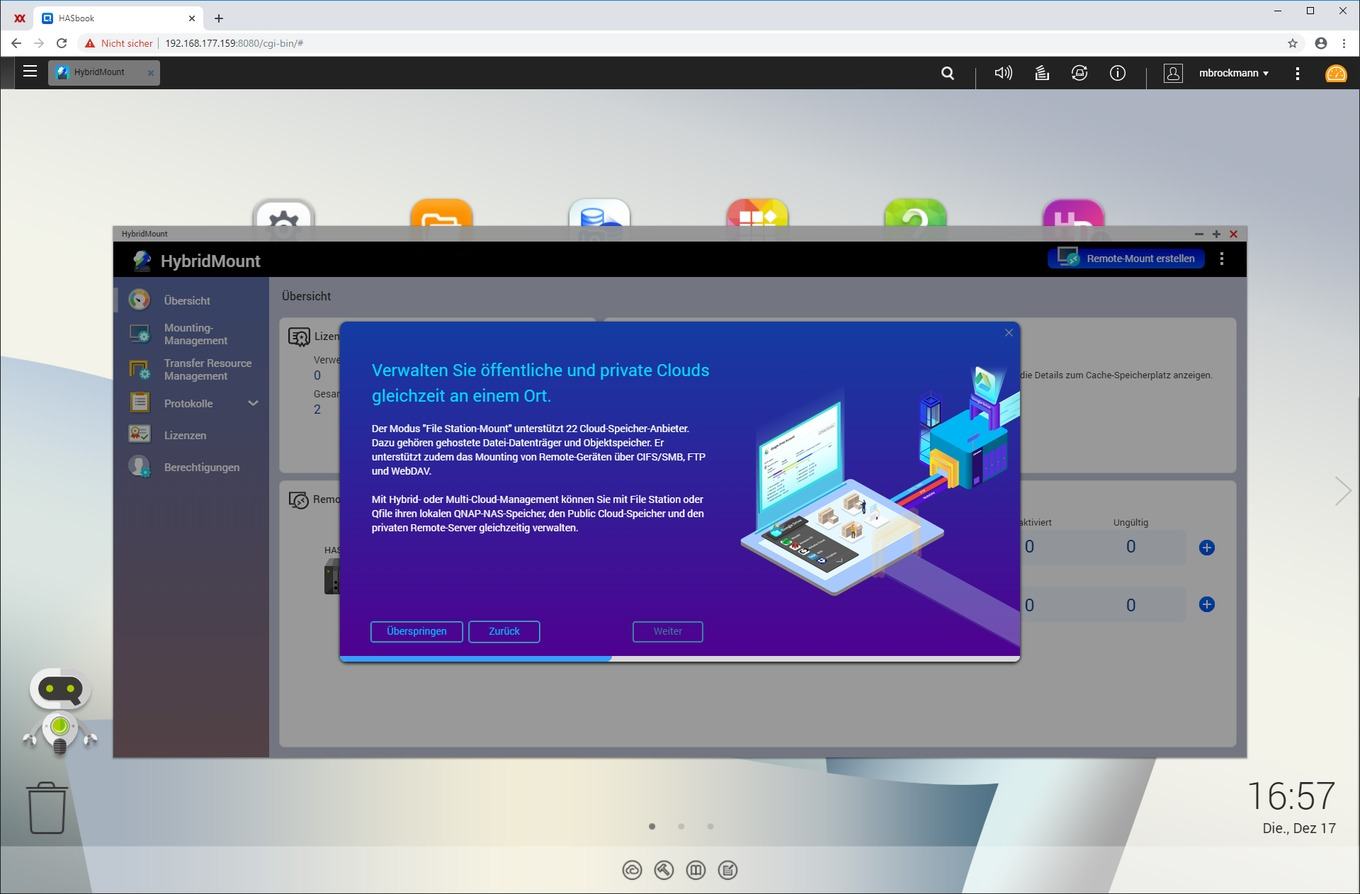Select Mounting-Management in sidebar
Image resolution: width=1360 pixels, height=894 pixels.
(x=191, y=334)
